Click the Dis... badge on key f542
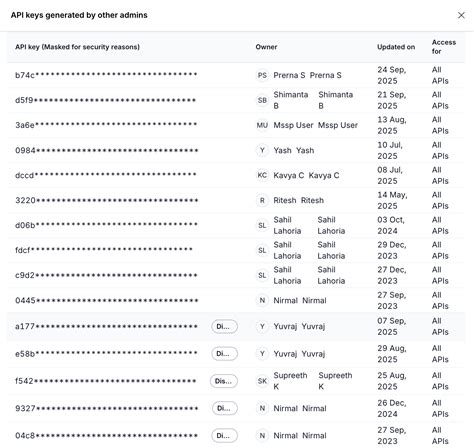The height and width of the screenshot is (448, 474). [224, 381]
